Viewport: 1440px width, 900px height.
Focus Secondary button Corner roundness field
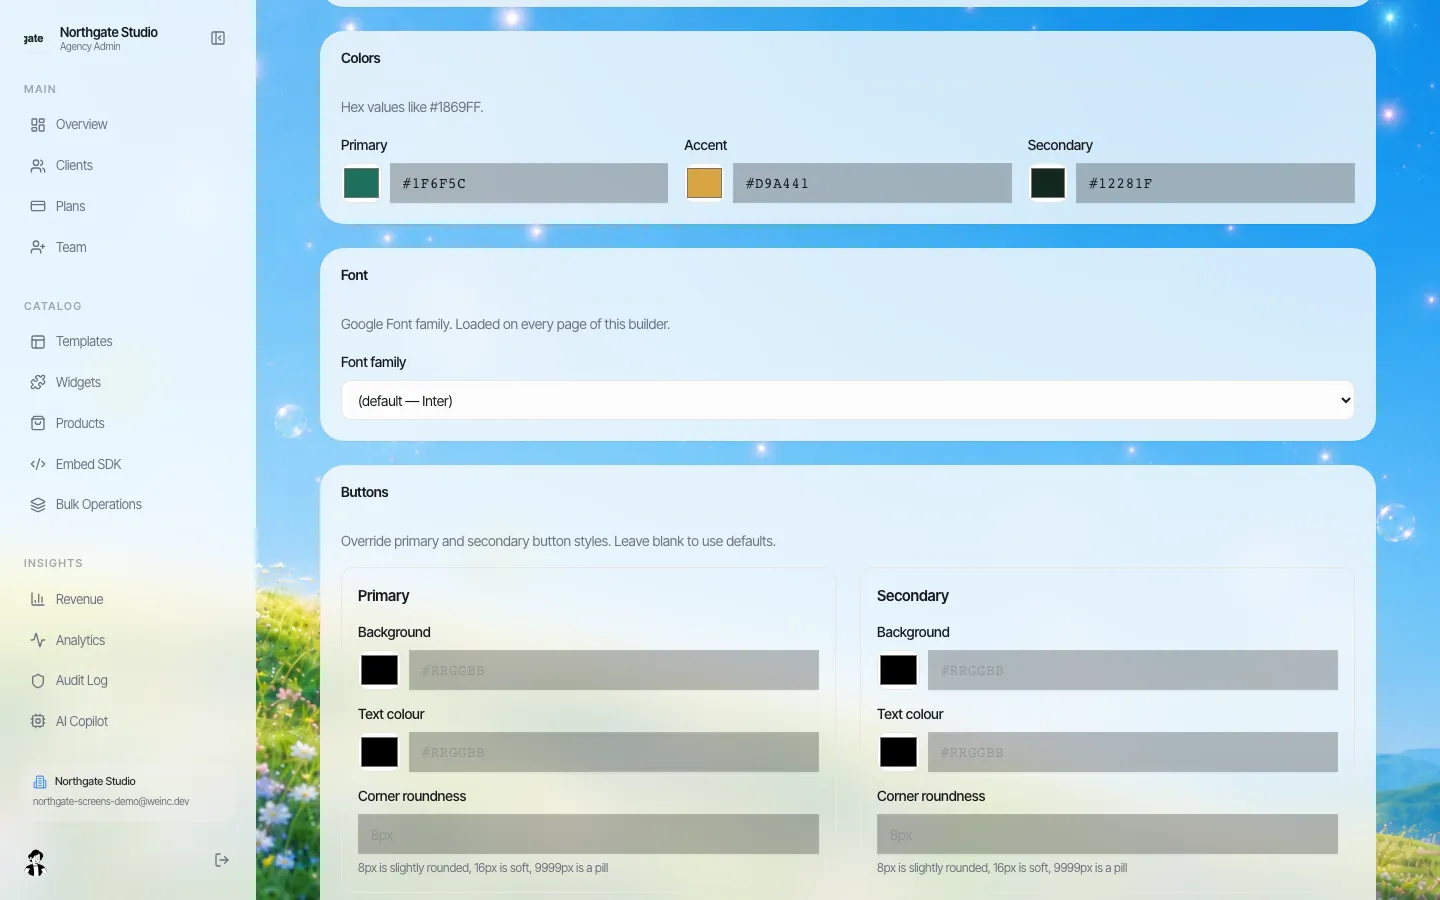(x=1107, y=834)
